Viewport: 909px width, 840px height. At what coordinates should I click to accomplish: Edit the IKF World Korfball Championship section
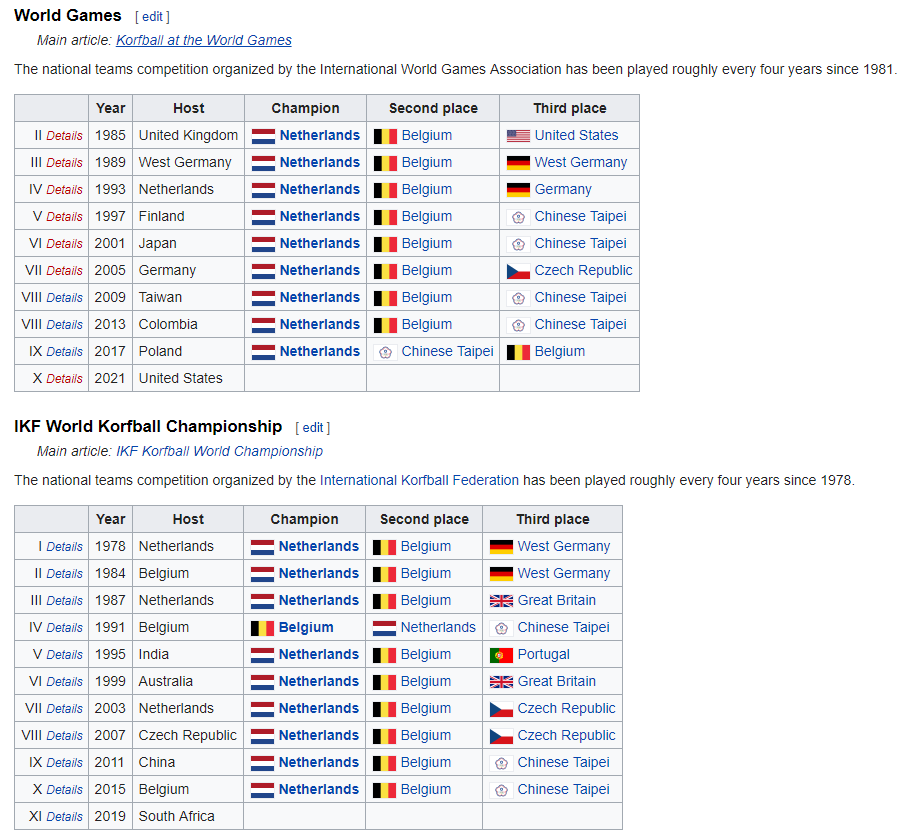click(x=312, y=428)
